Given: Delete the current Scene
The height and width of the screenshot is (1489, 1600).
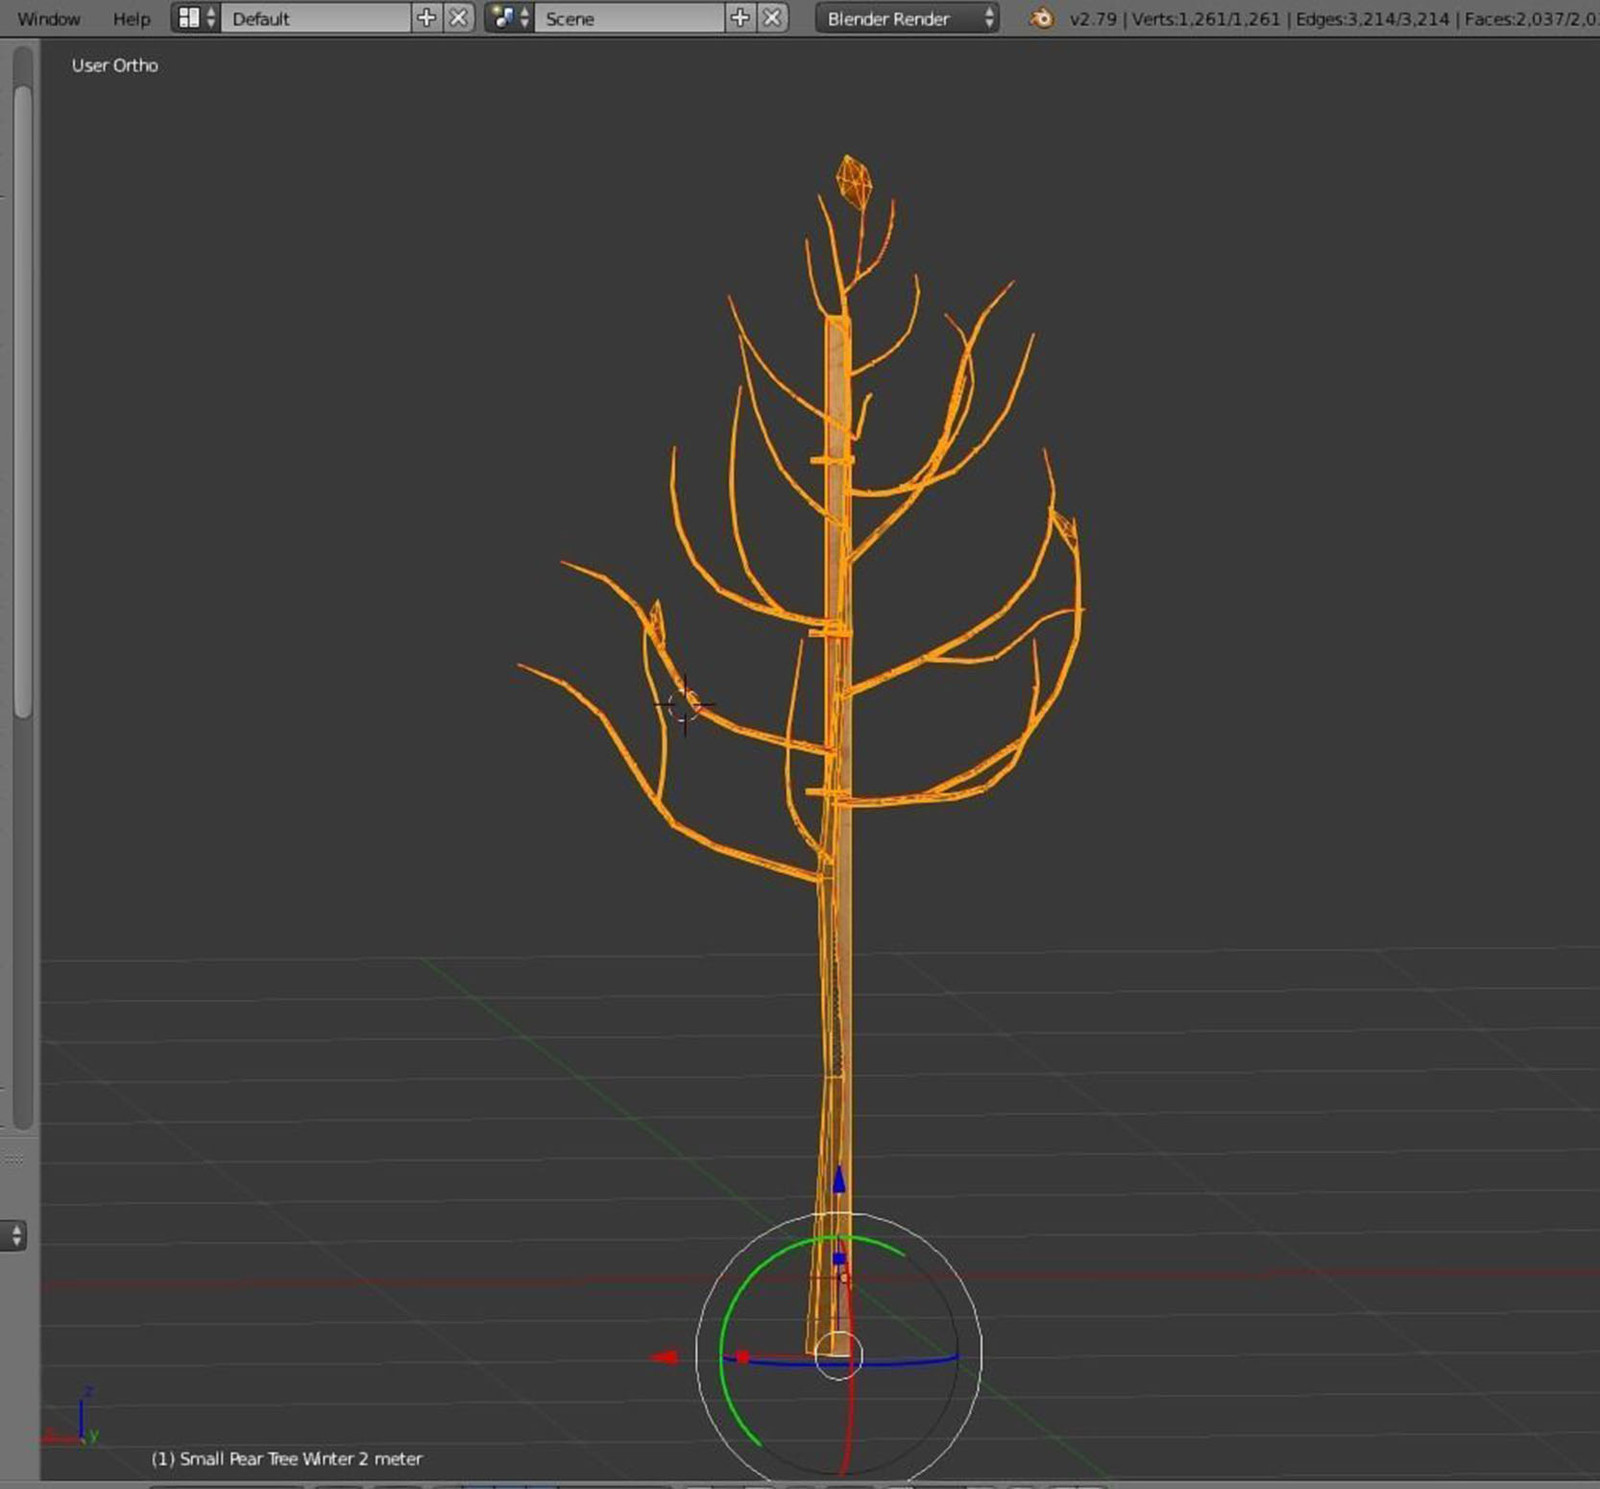Looking at the screenshot, I should click(772, 18).
